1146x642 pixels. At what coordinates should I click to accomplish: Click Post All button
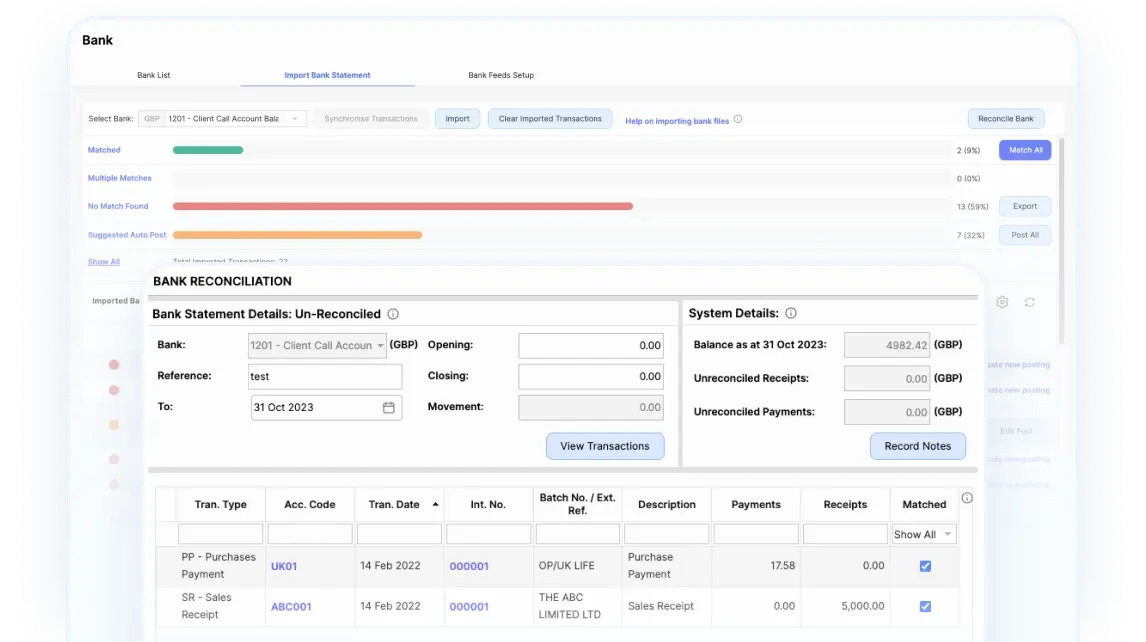click(x=1025, y=235)
